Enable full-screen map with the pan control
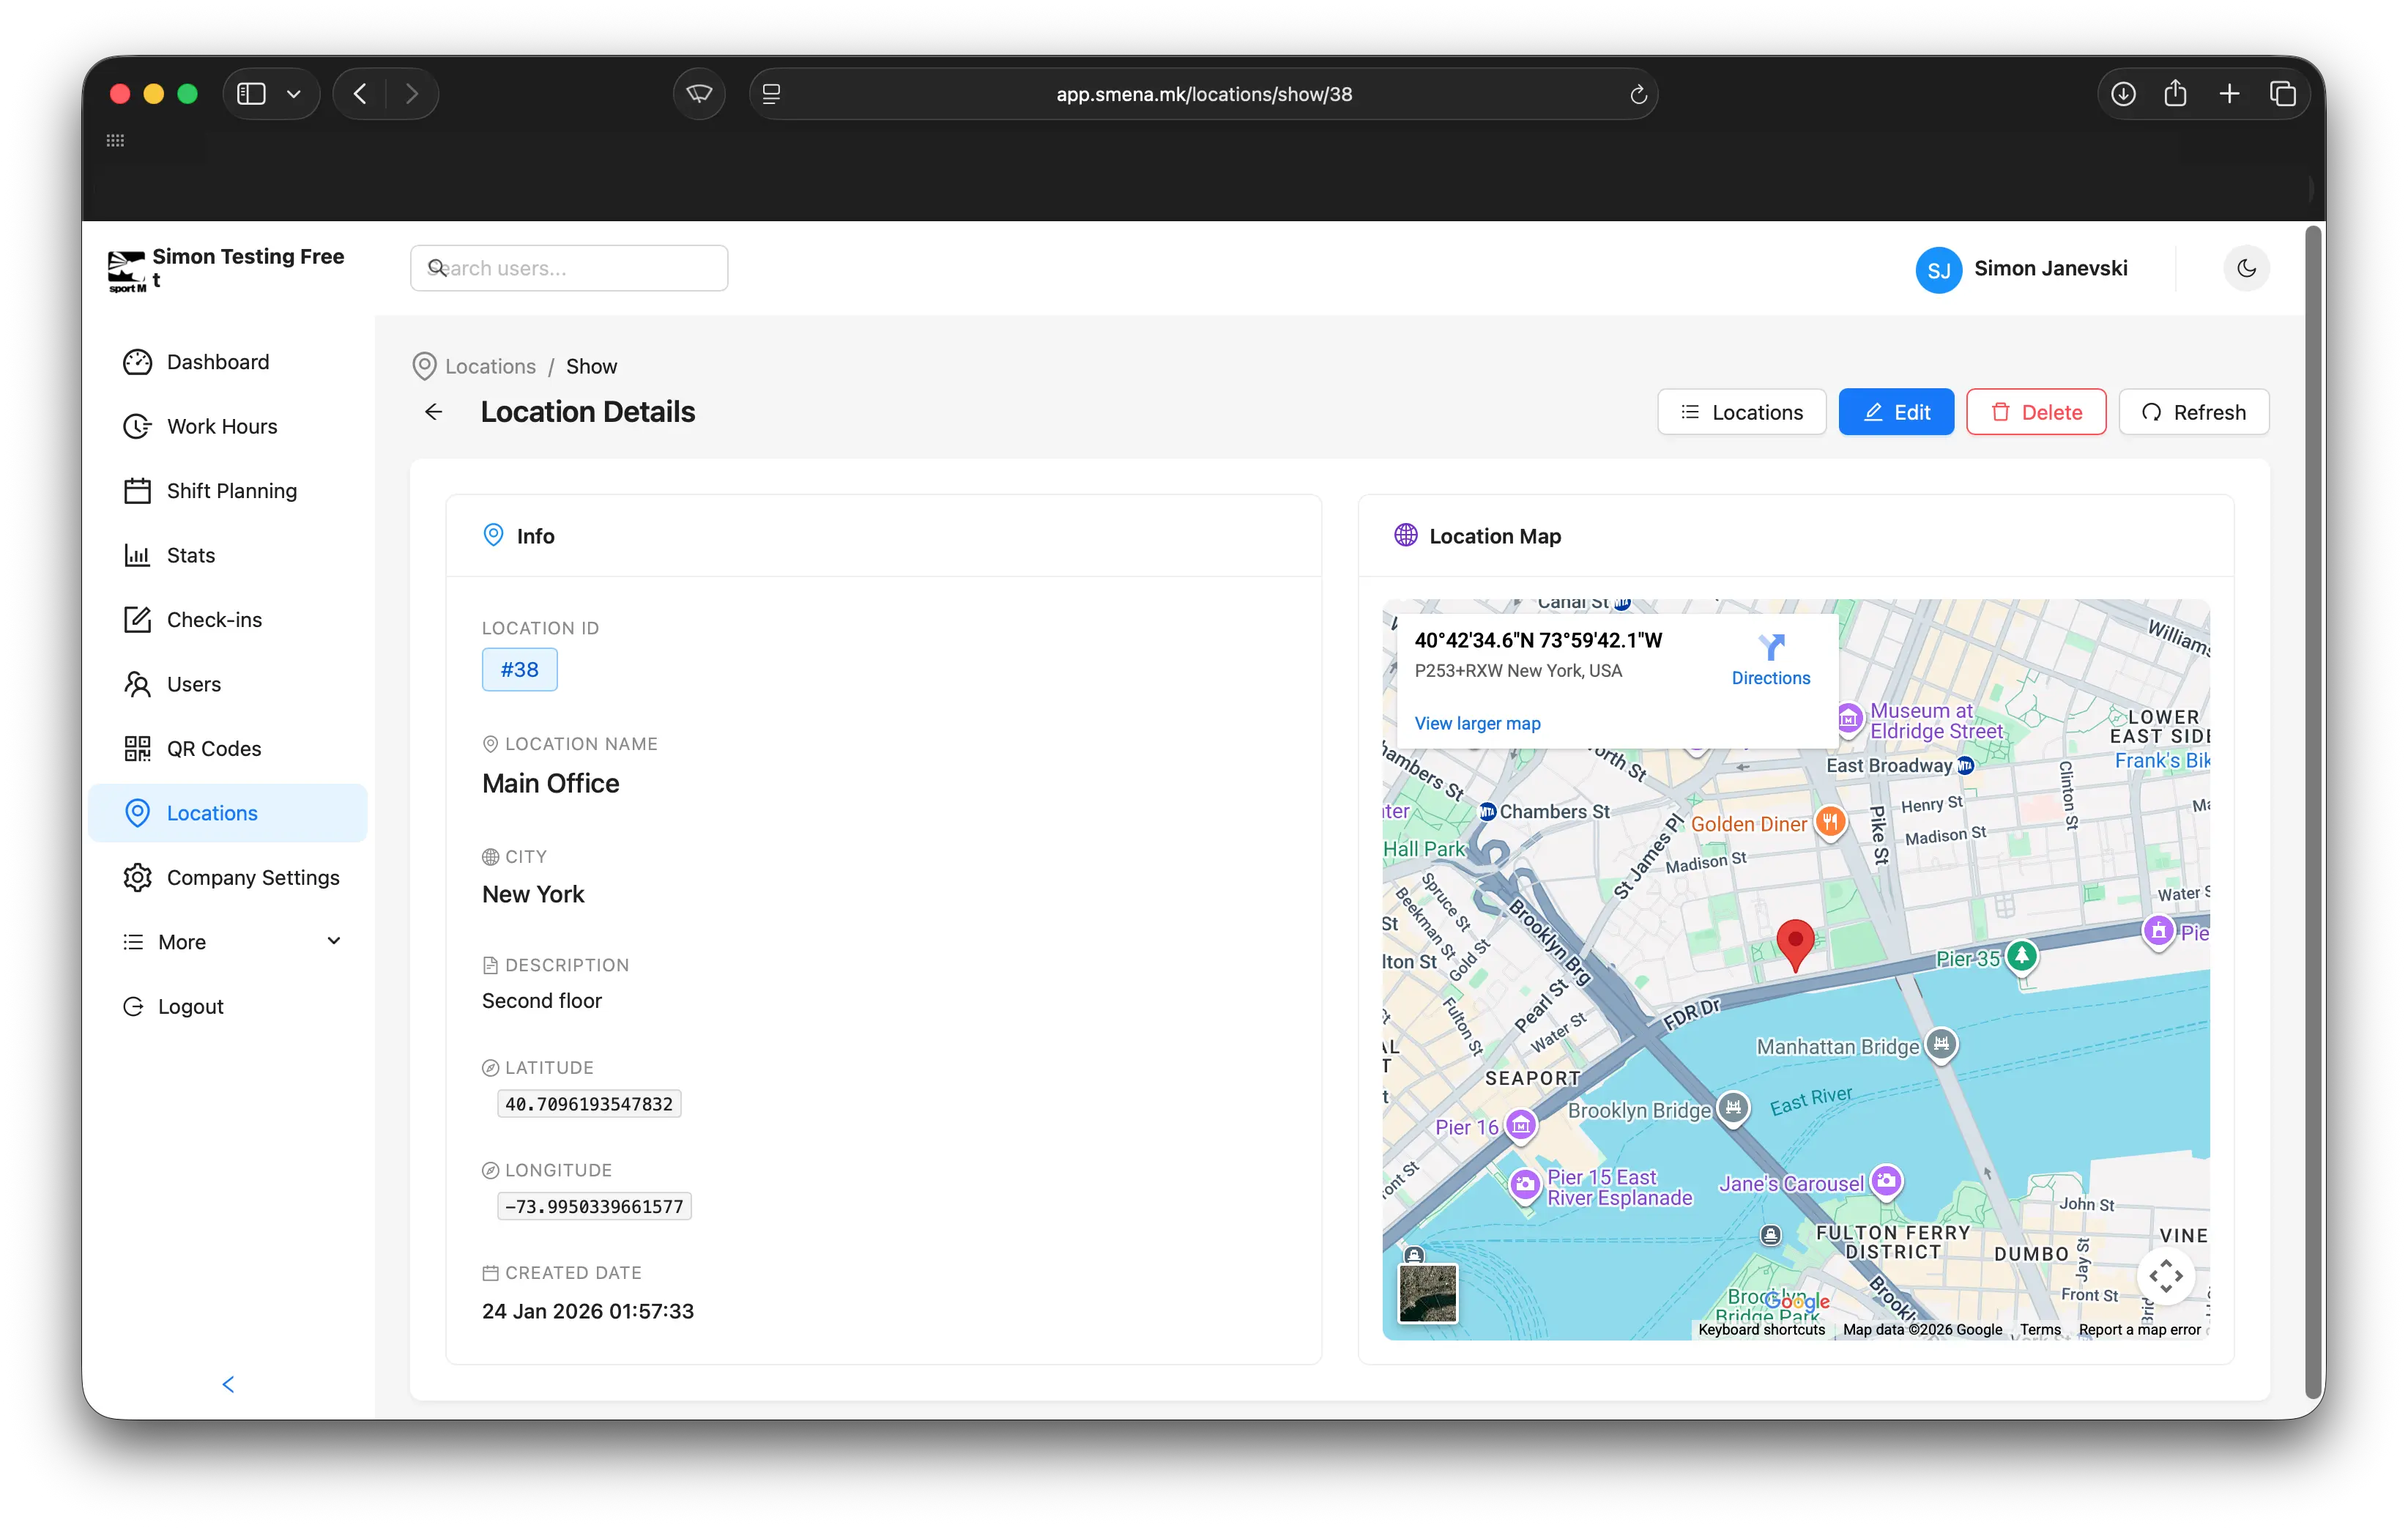 pos(2167,1275)
